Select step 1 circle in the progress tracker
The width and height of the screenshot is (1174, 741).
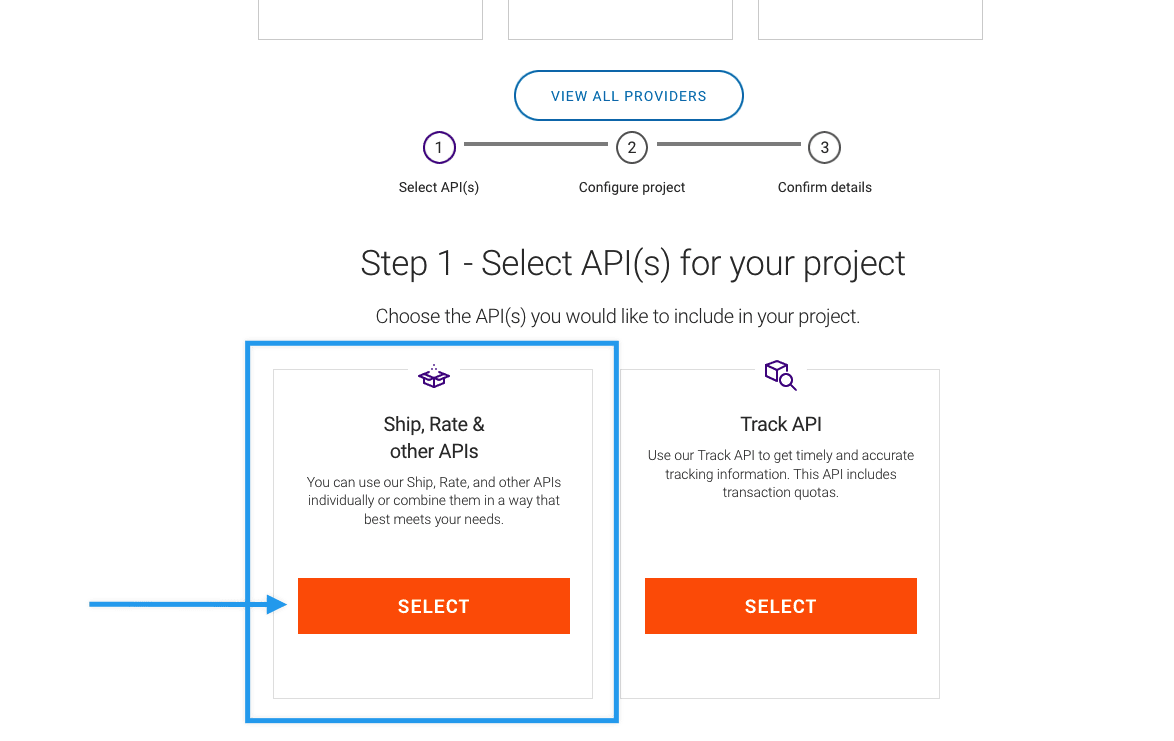pos(439,147)
